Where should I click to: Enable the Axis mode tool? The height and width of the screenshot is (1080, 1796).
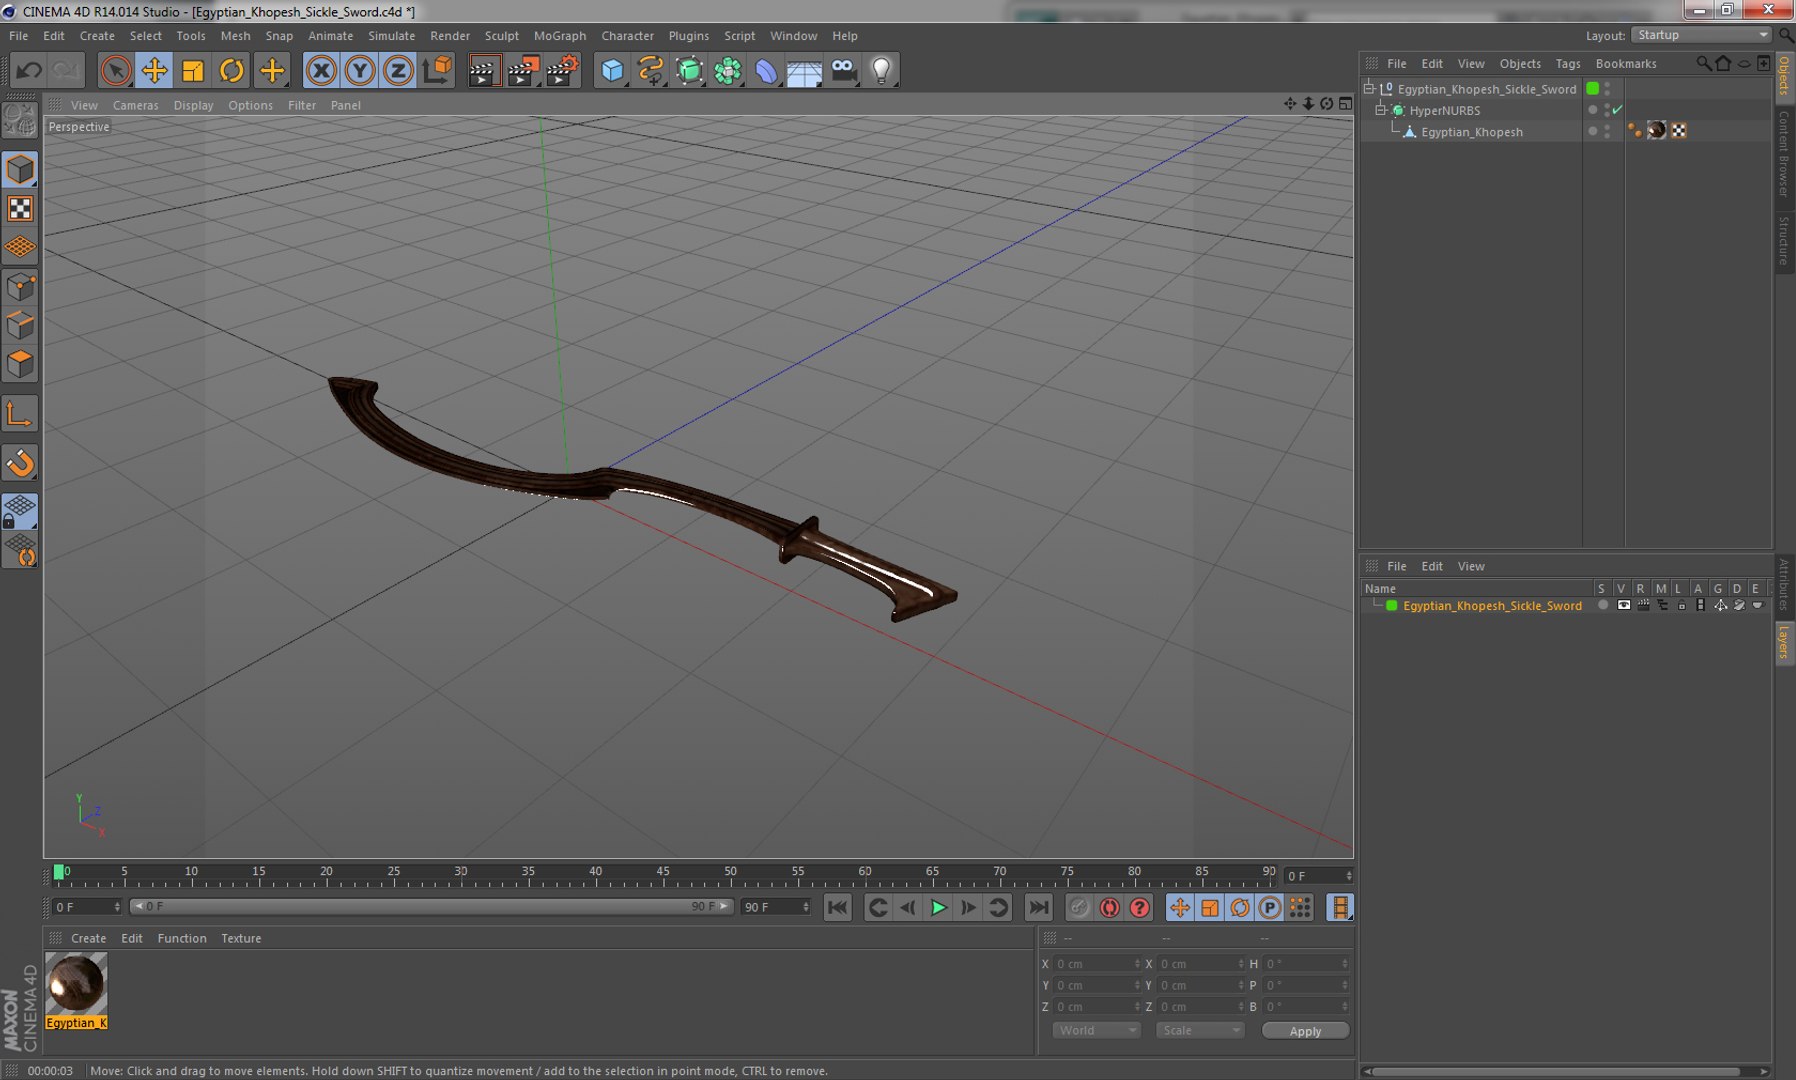coord(20,414)
